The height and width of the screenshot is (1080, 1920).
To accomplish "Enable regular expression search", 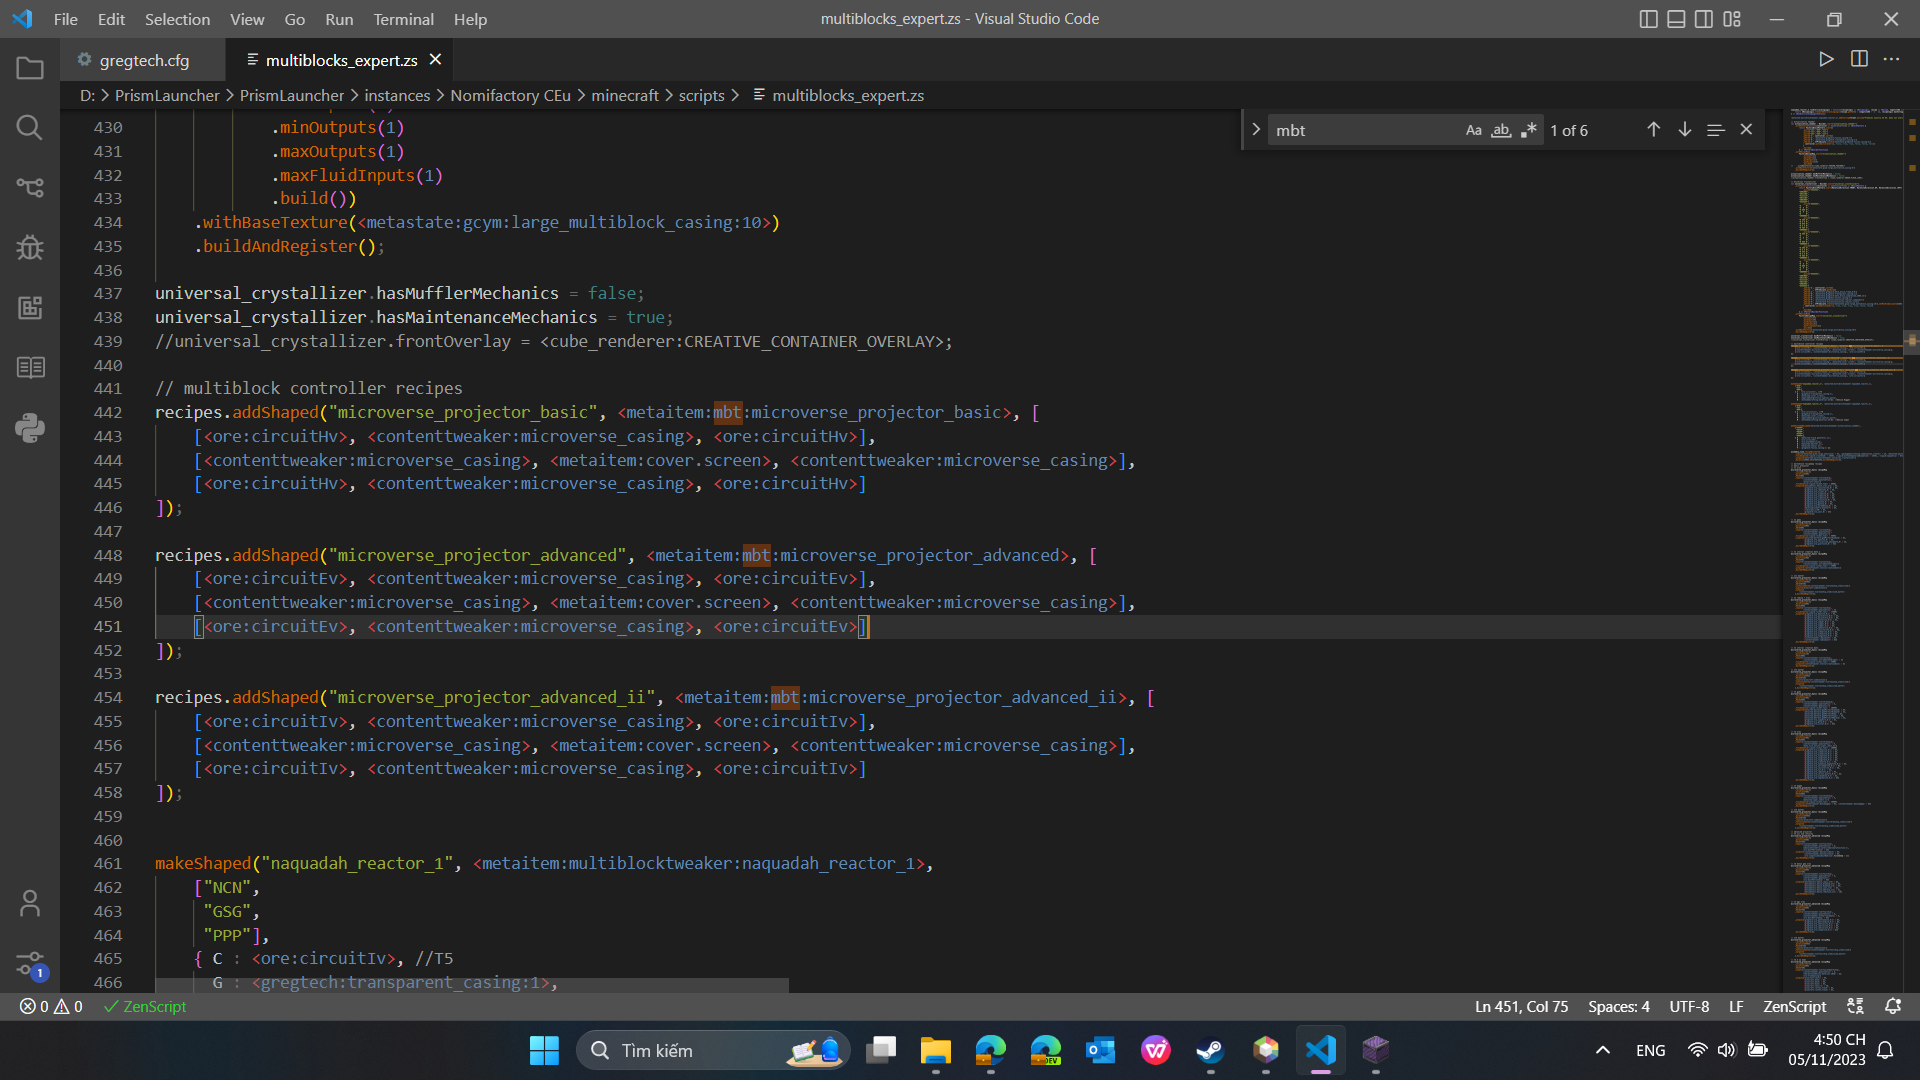I will 1529,129.
